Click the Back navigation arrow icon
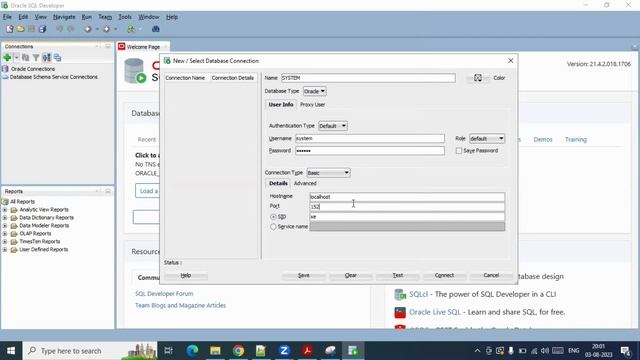The height and width of the screenshot is (360, 640). pyautogui.click(x=88, y=29)
